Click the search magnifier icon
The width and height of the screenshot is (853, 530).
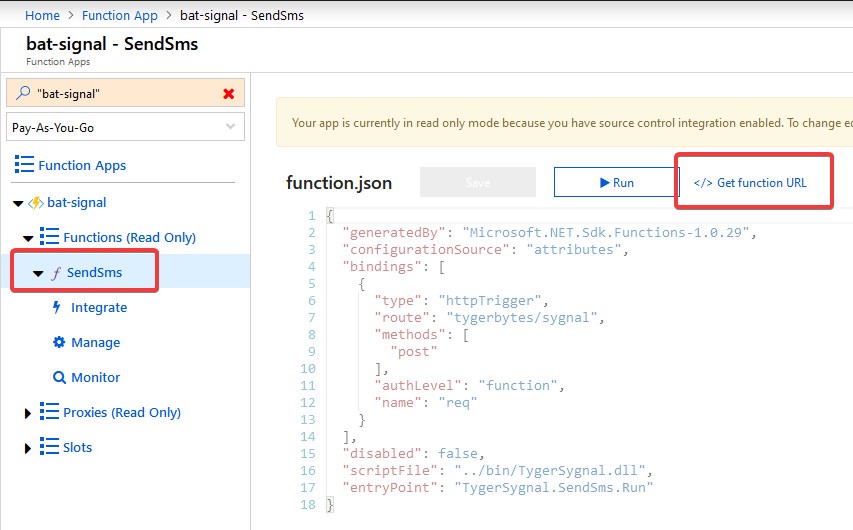click(x=23, y=94)
